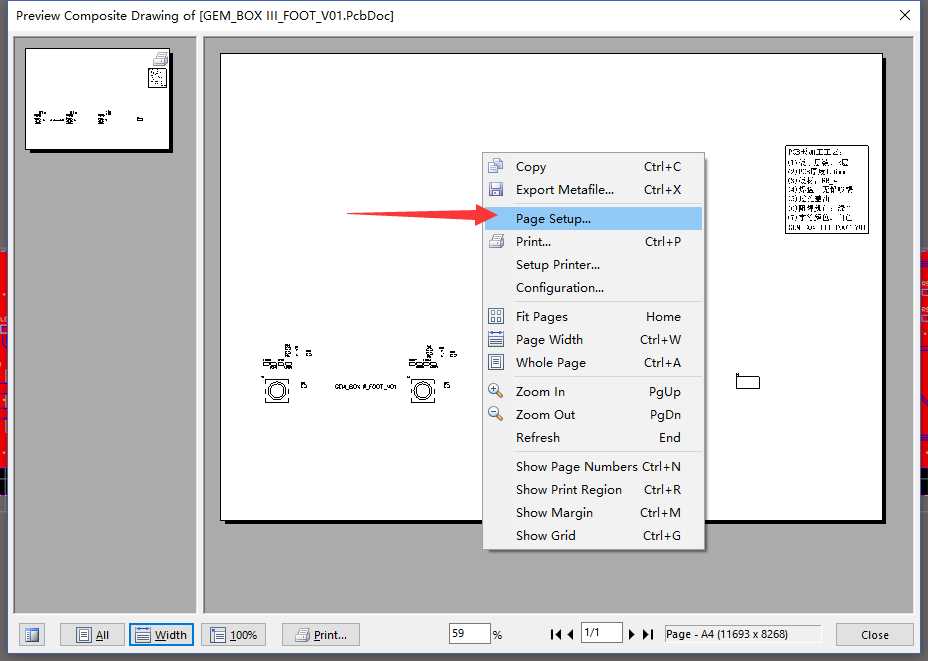Select the page thumbnail in left panel

pyautogui.click(x=98, y=99)
